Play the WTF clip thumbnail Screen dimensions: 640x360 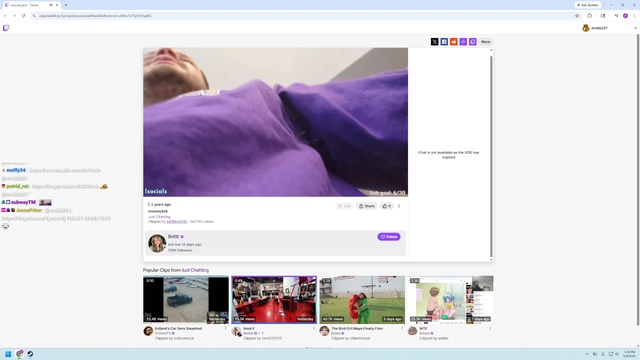[x=451, y=300]
